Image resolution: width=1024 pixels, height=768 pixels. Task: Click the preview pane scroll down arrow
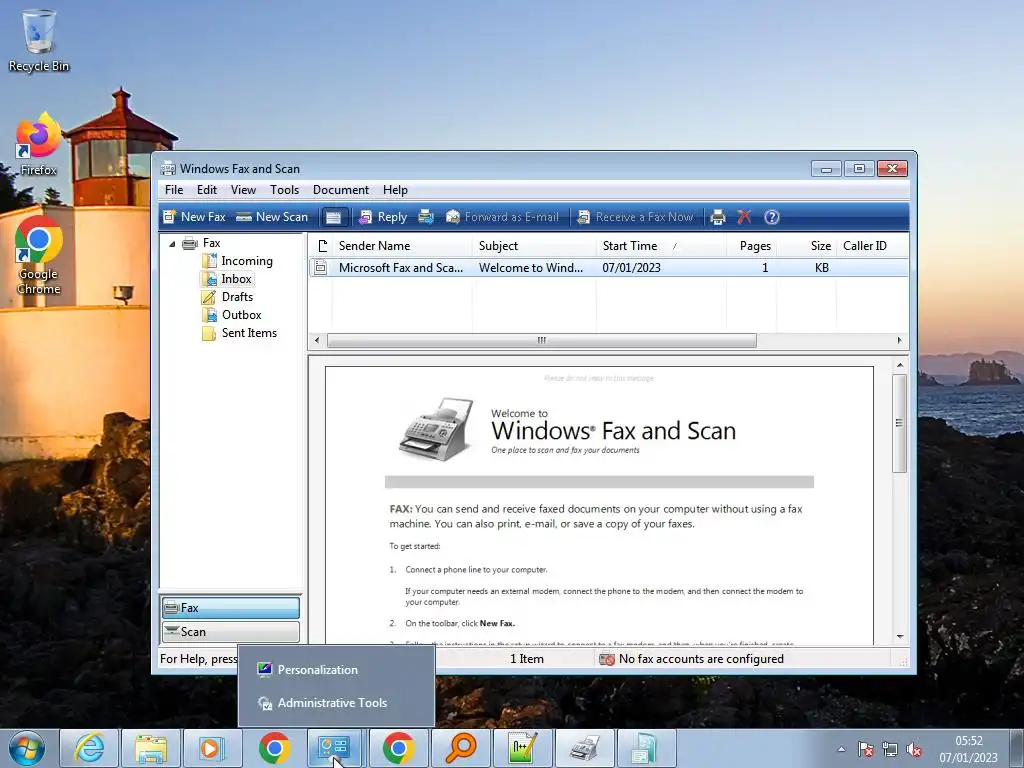click(x=900, y=637)
